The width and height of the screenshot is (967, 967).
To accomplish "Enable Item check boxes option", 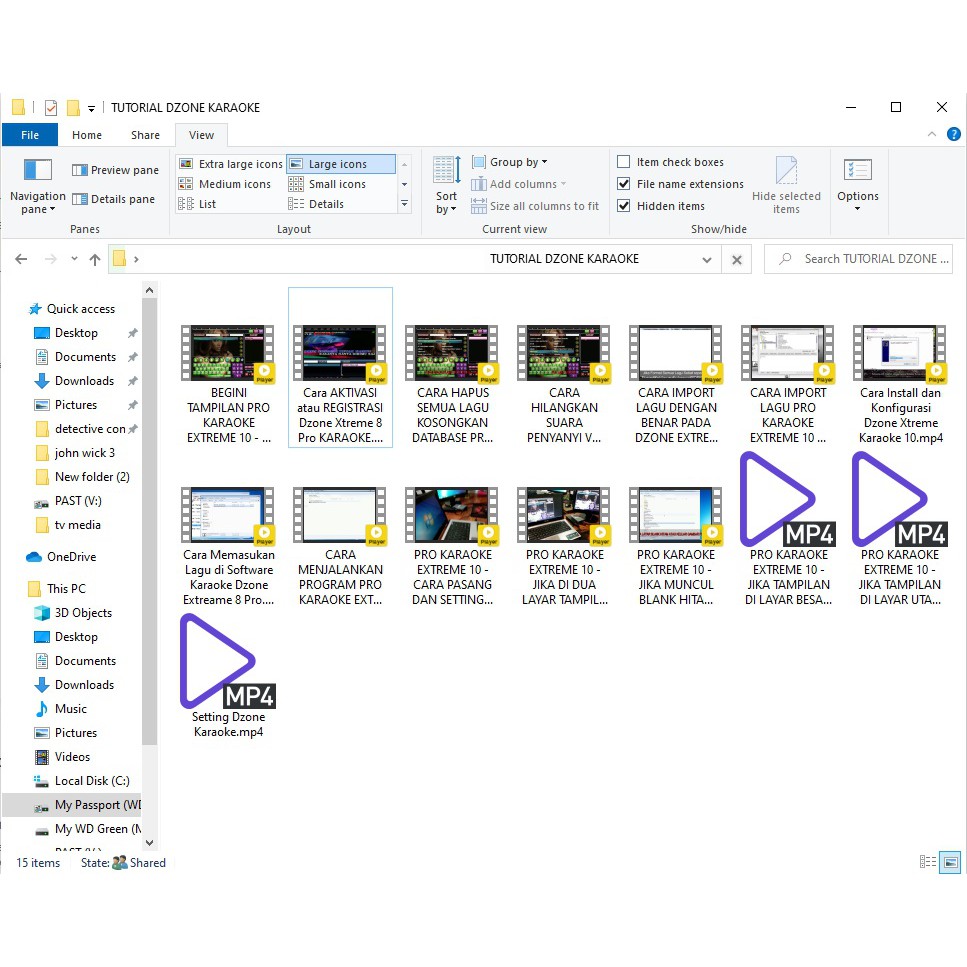I will tap(624, 162).
